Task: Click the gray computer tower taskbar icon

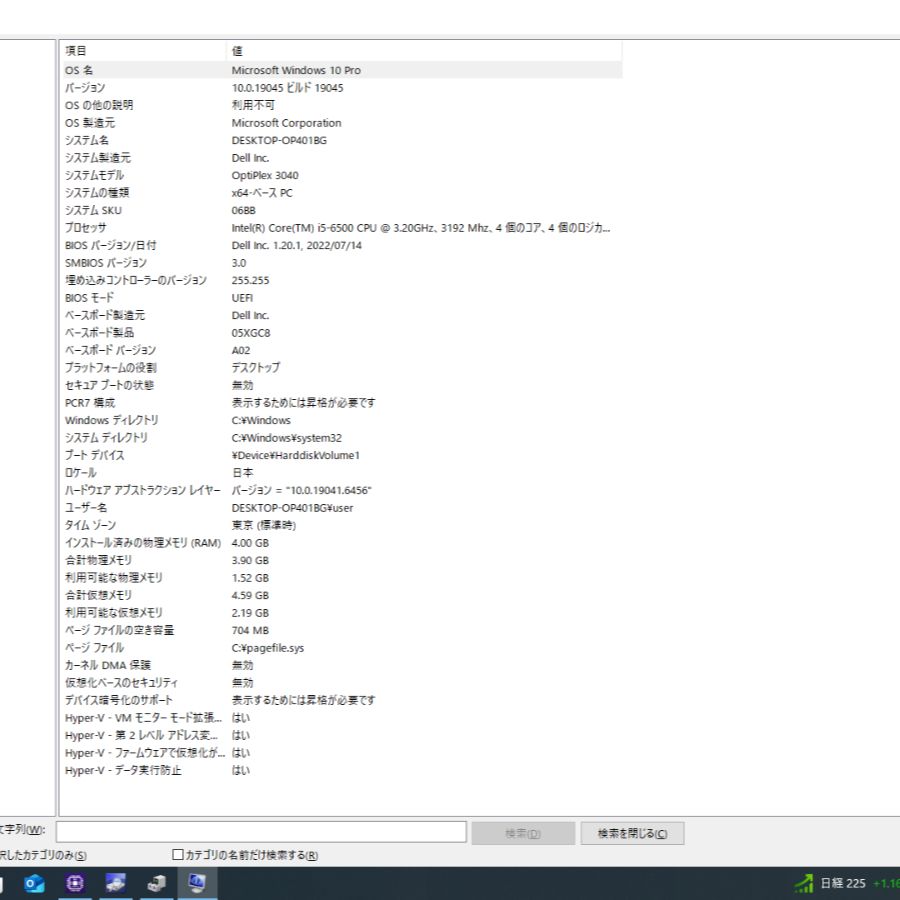Action: (156, 883)
